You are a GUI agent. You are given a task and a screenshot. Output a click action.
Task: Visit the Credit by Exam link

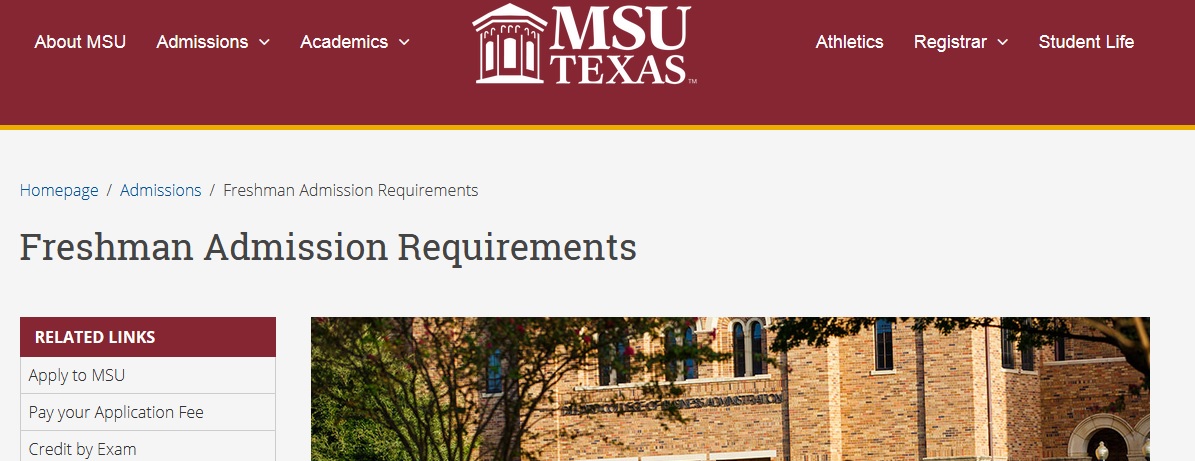pyautogui.click(x=82, y=449)
